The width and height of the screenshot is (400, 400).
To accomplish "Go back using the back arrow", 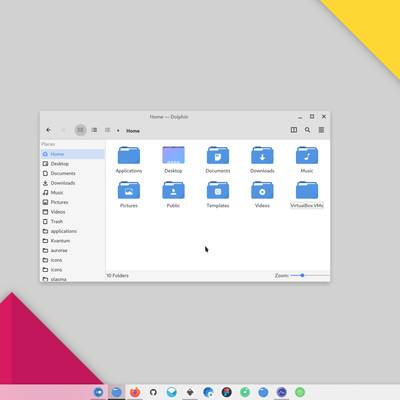I will (49, 130).
